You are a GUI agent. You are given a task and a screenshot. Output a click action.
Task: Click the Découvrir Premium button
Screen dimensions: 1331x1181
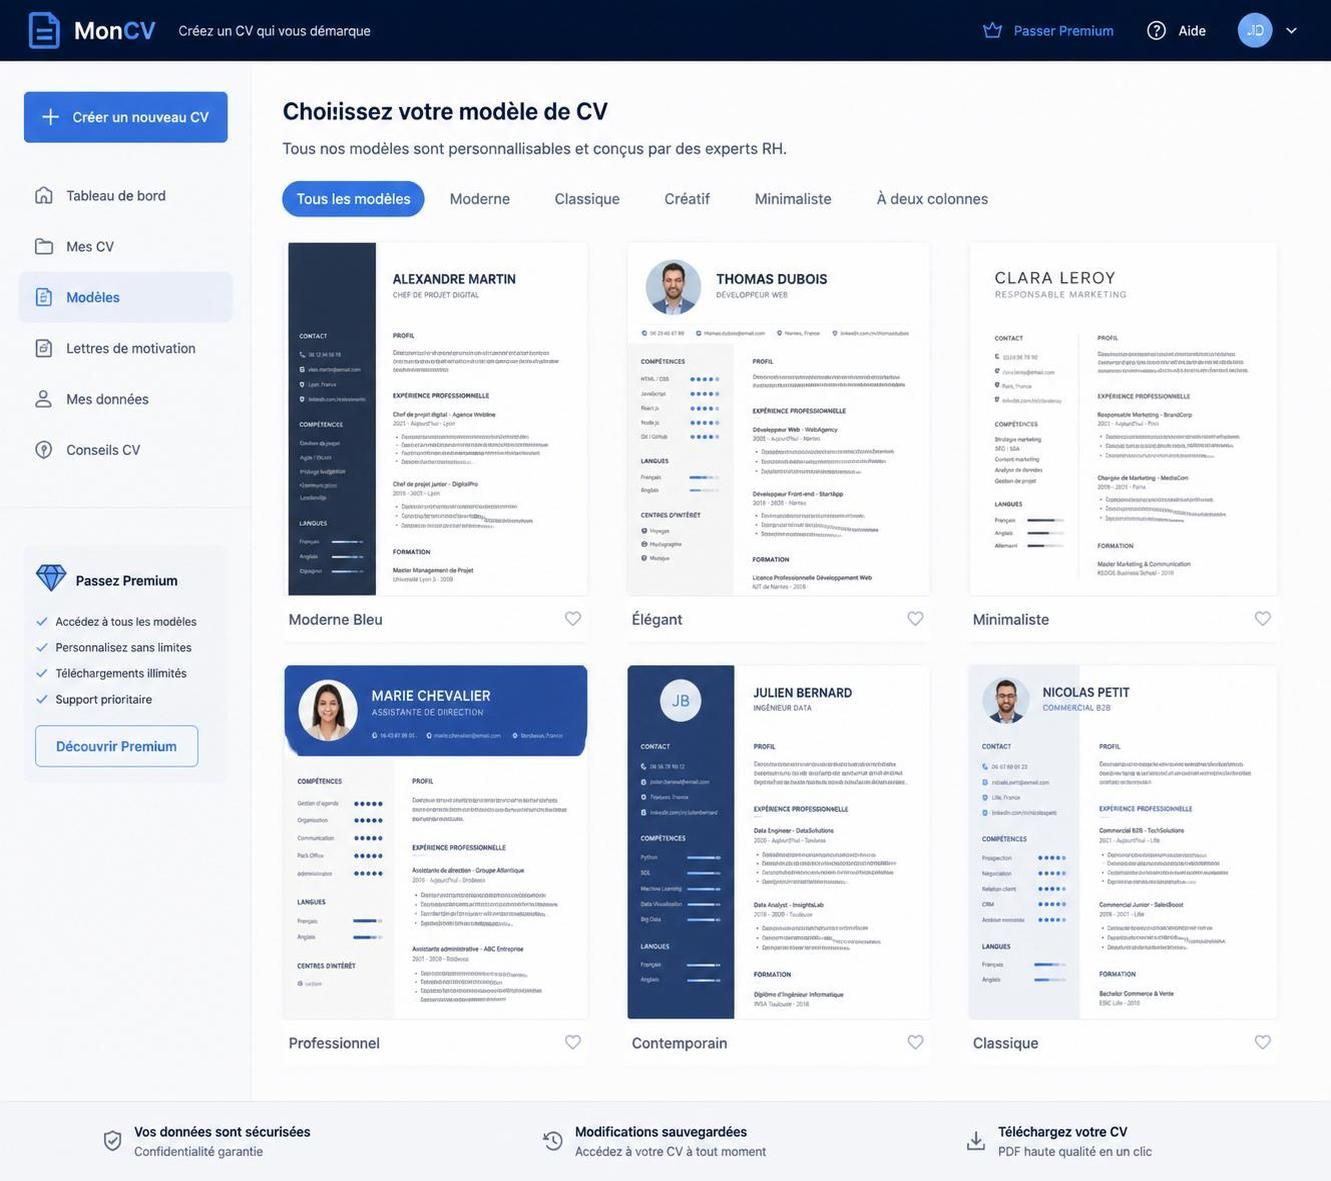(116, 746)
